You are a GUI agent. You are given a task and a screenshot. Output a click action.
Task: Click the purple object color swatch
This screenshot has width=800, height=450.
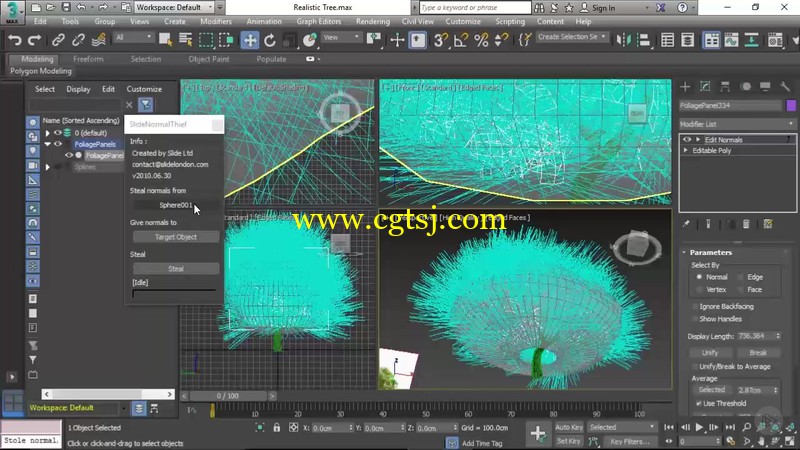[x=791, y=105]
